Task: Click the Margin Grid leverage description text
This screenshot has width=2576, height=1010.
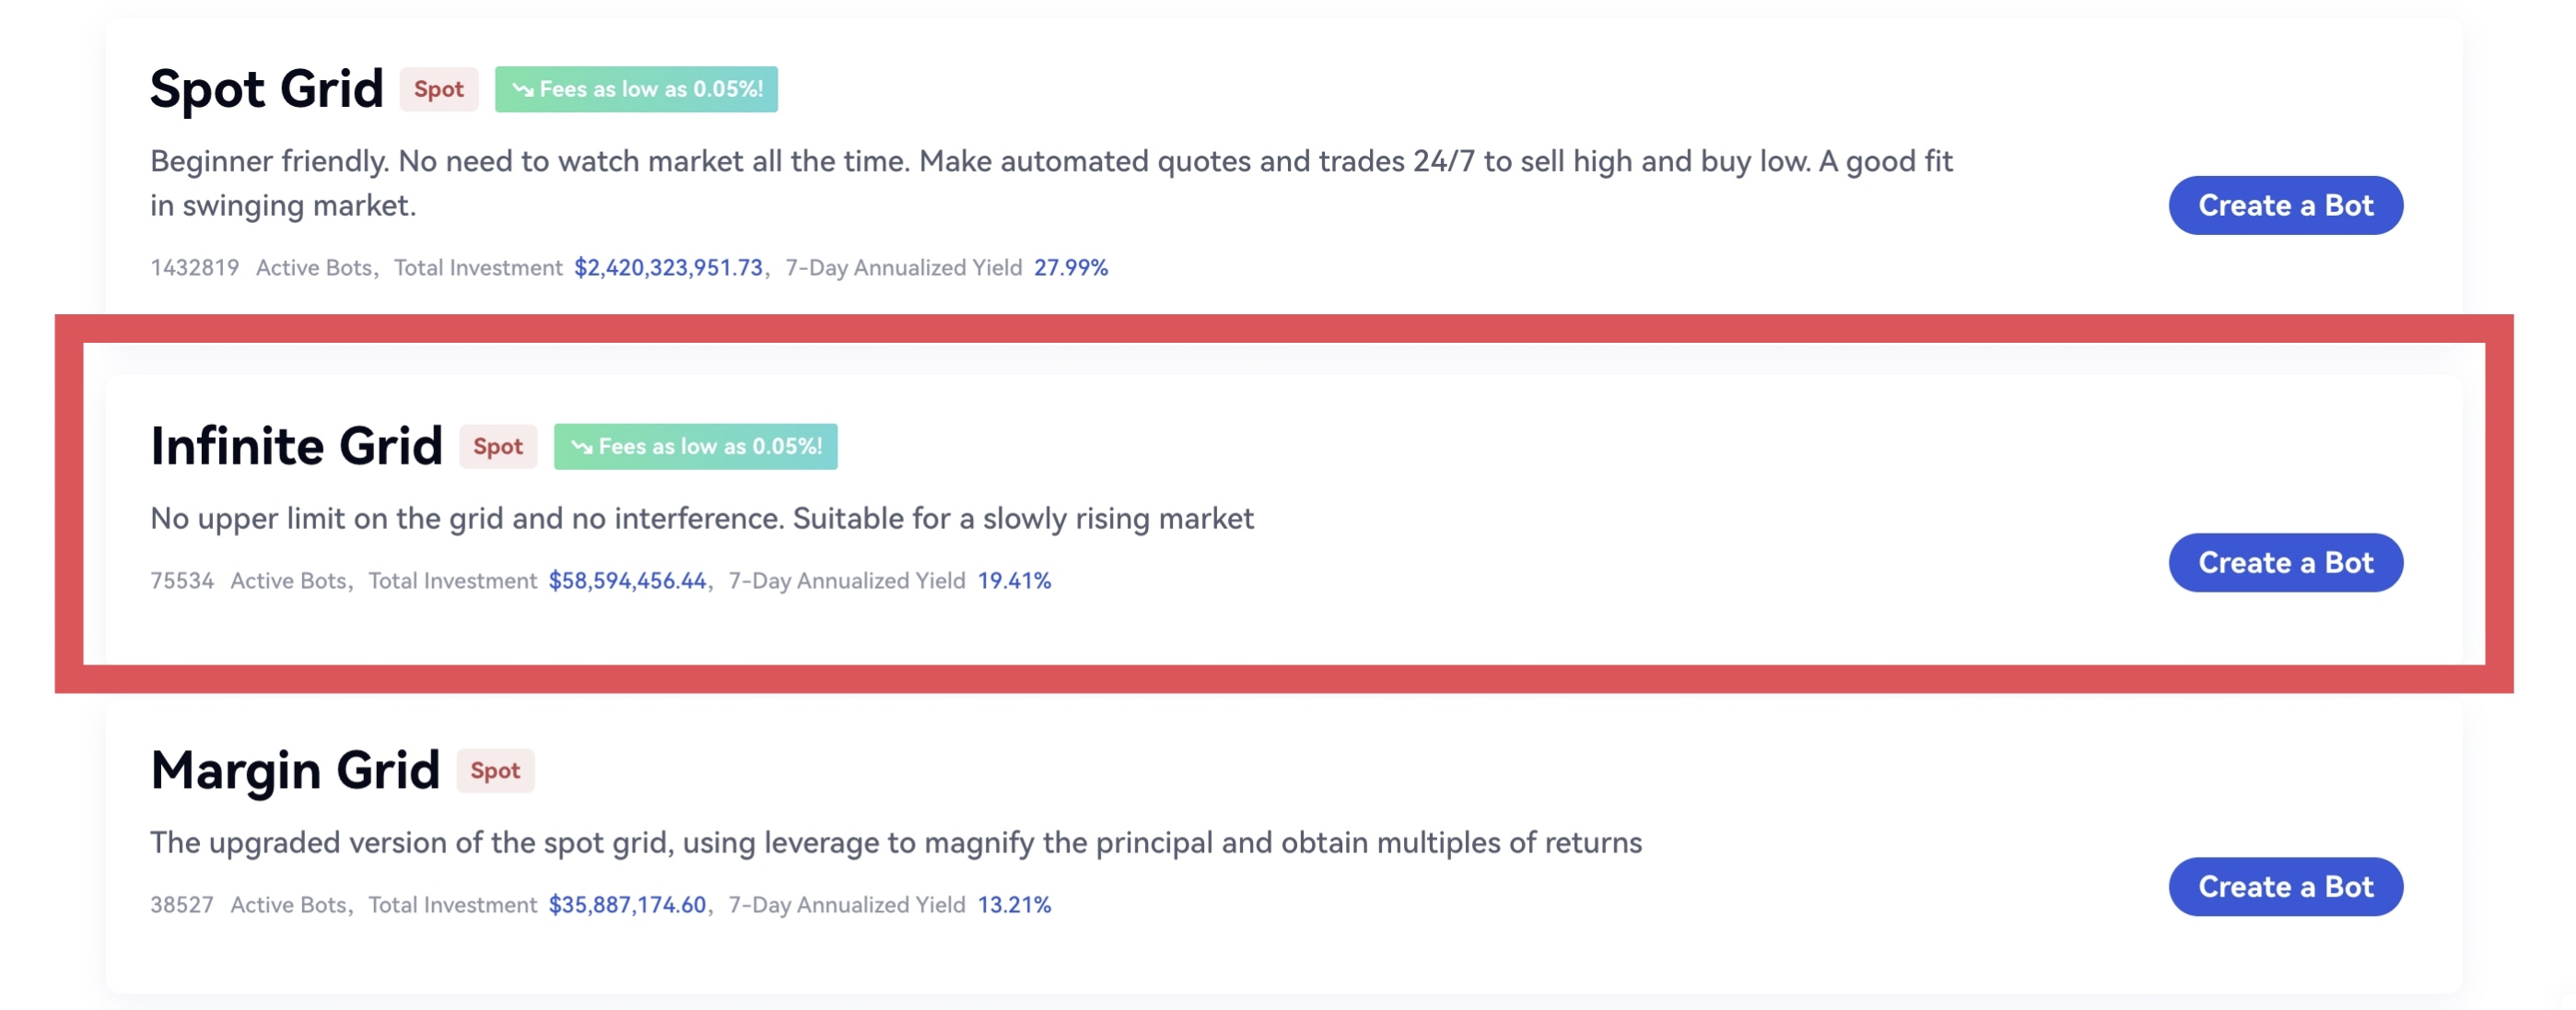Action: 895,843
